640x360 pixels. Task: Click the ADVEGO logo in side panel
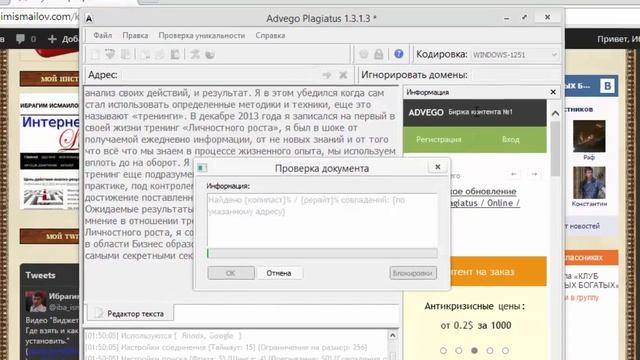[x=426, y=112]
